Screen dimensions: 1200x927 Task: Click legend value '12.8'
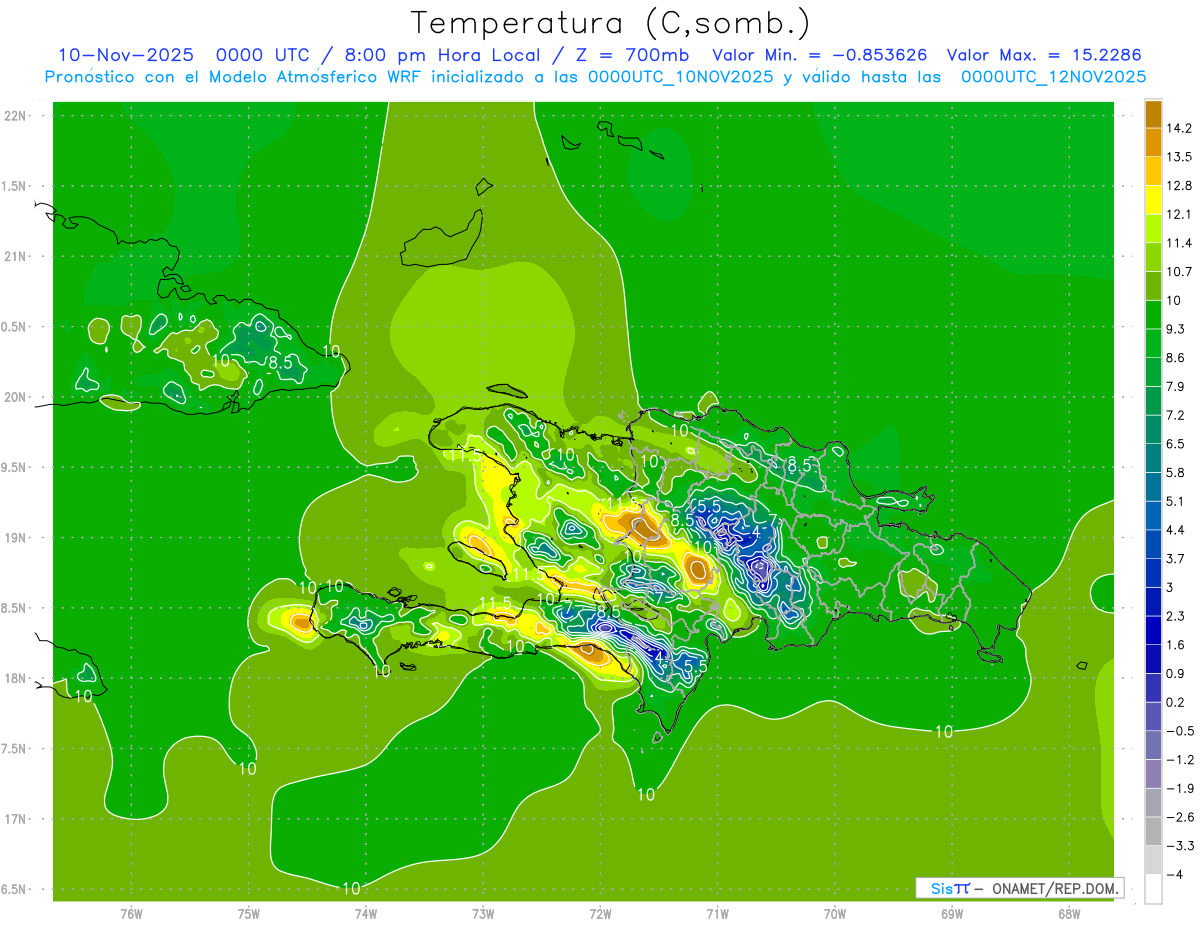coord(1178,186)
